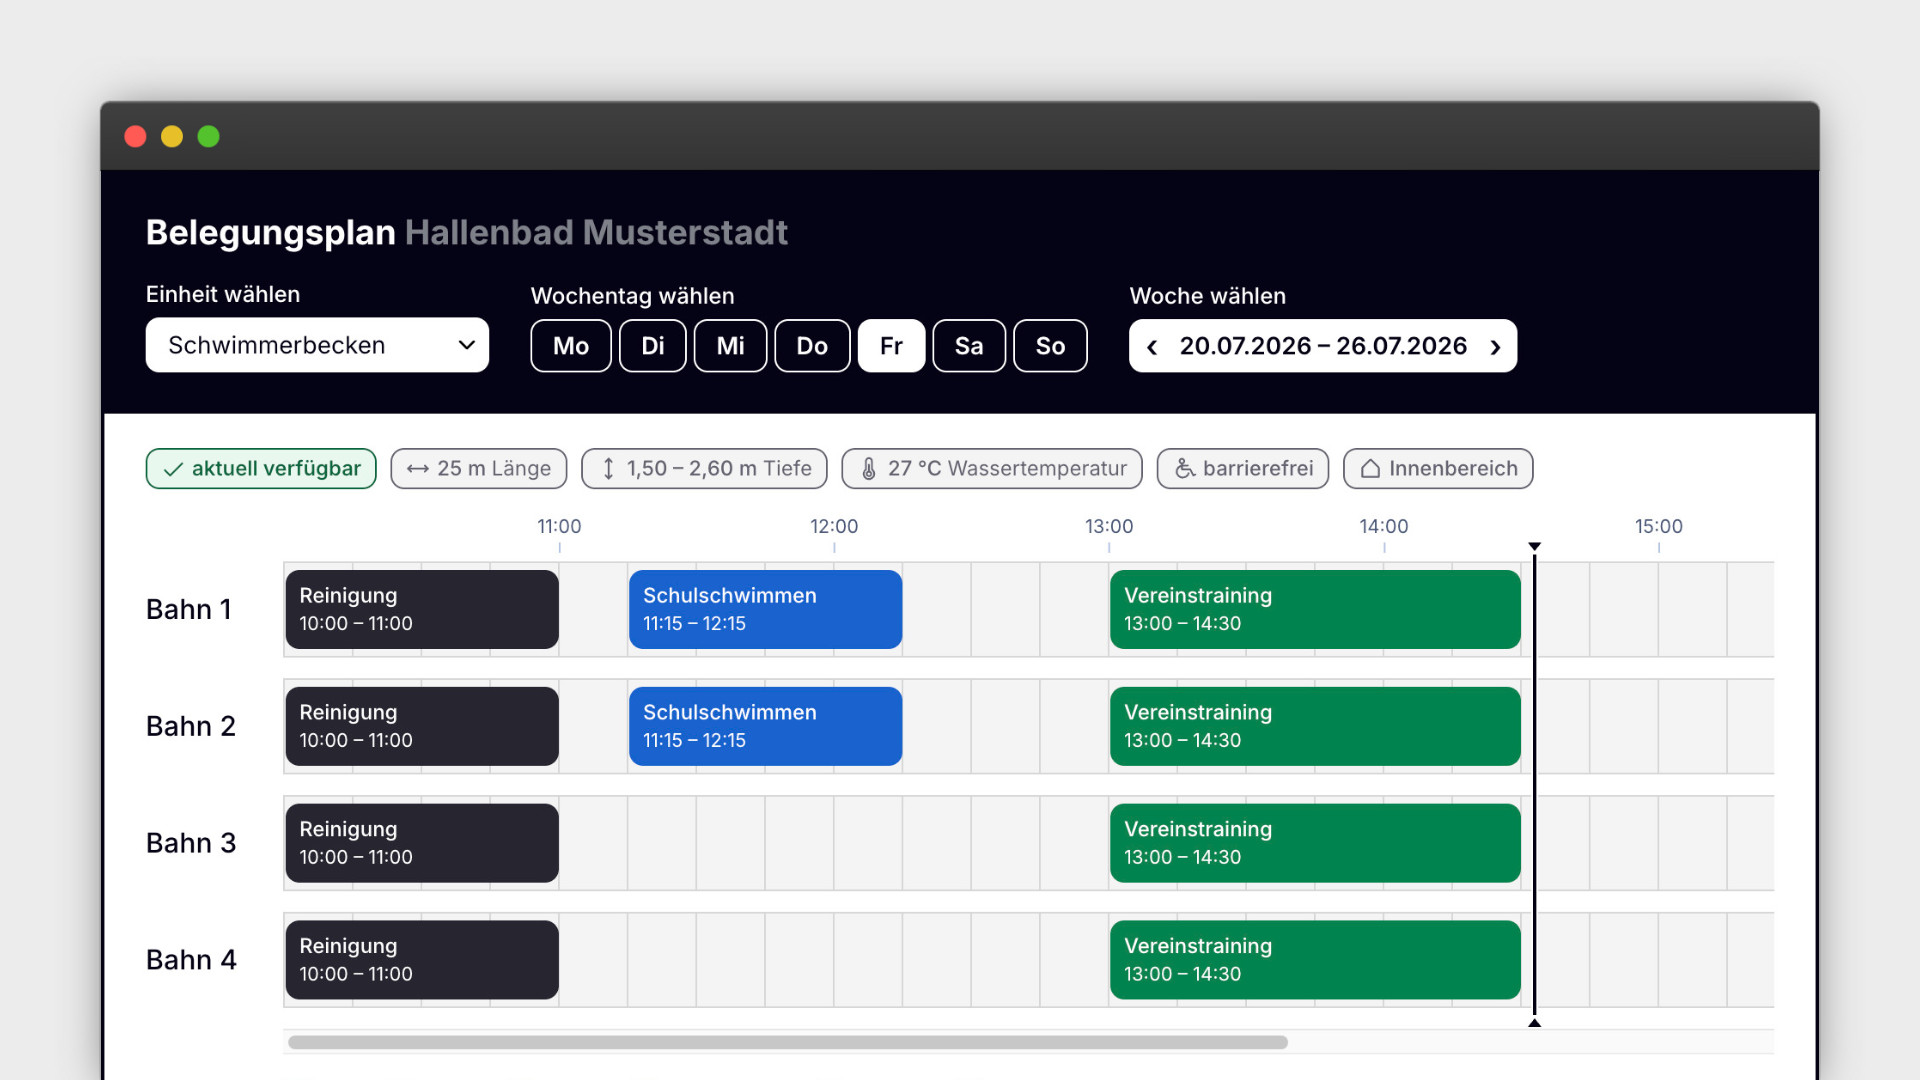Viewport: 1920px width, 1080px height.
Task: Minimize the window with yellow button
Action: pyautogui.click(x=172, y=137)
